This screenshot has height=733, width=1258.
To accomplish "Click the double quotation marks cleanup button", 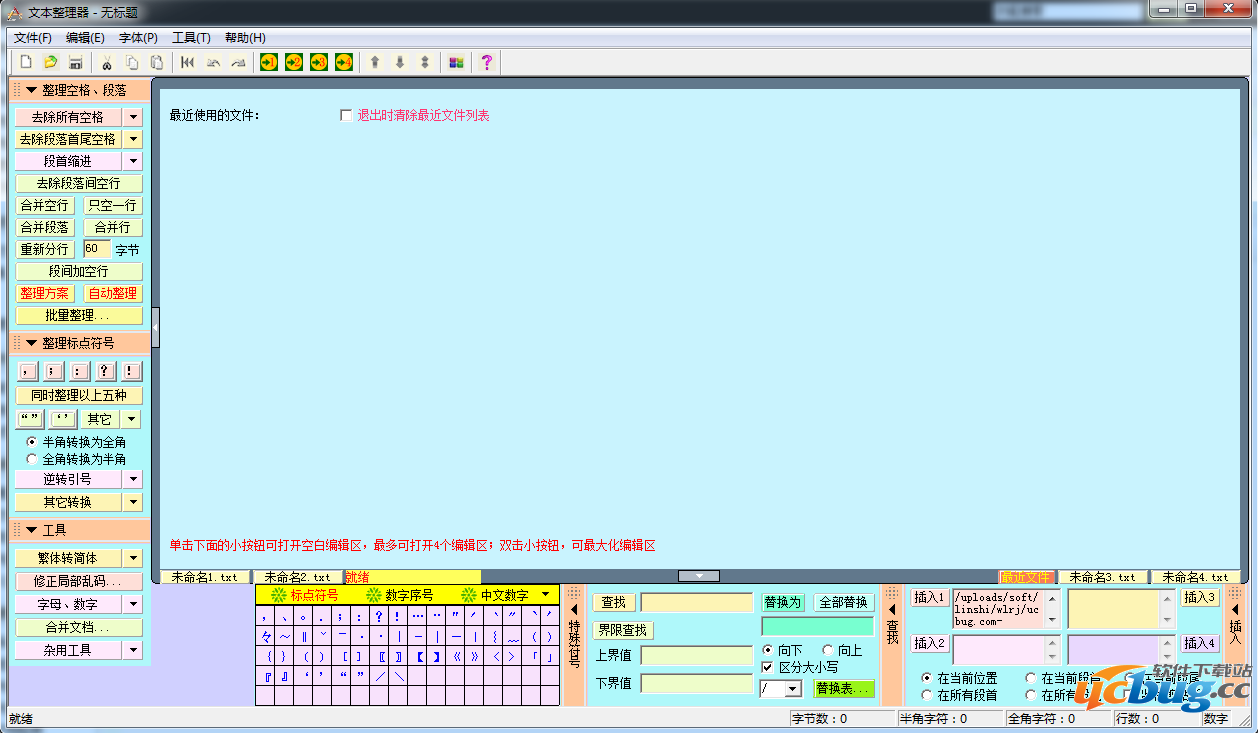I will coord(30,419).
